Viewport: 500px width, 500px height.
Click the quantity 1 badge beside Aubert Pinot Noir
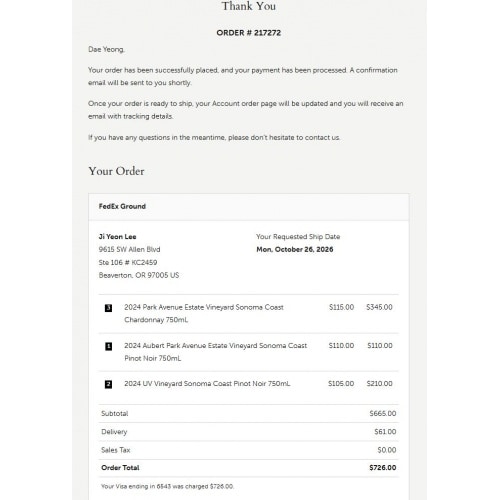pyautogui.click(x=108, y=347)
